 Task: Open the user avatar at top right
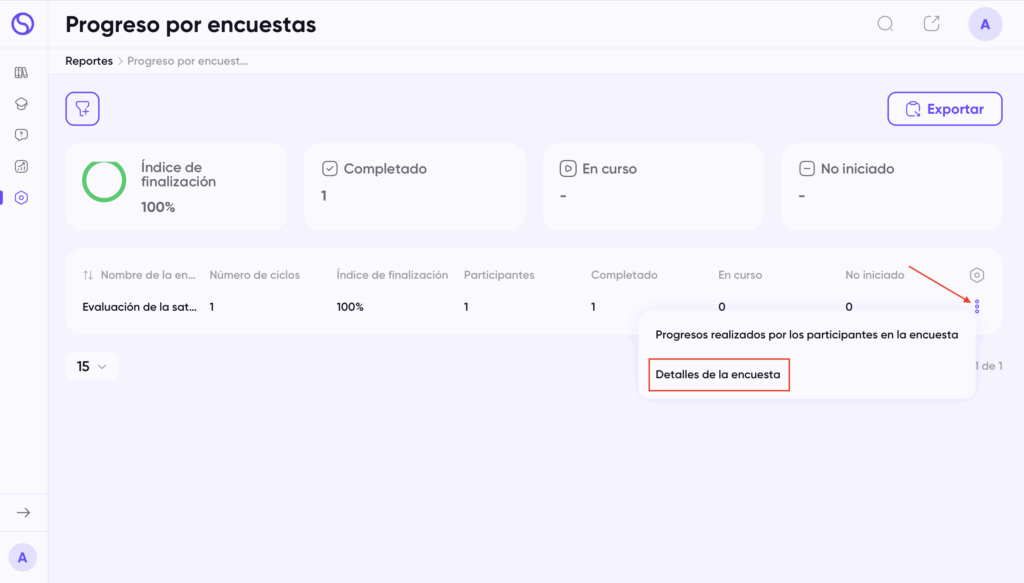985,25
